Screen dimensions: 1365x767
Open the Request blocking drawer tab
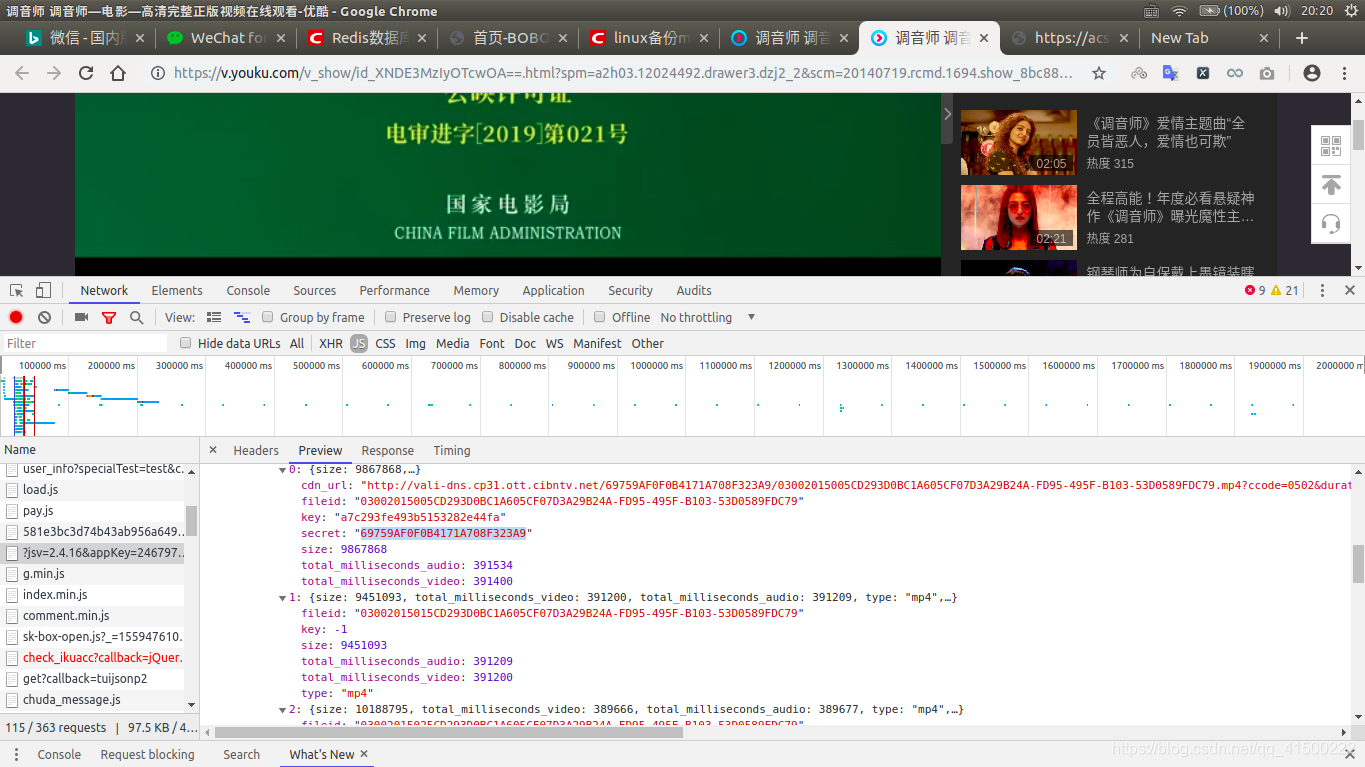(x=148, y=754)
